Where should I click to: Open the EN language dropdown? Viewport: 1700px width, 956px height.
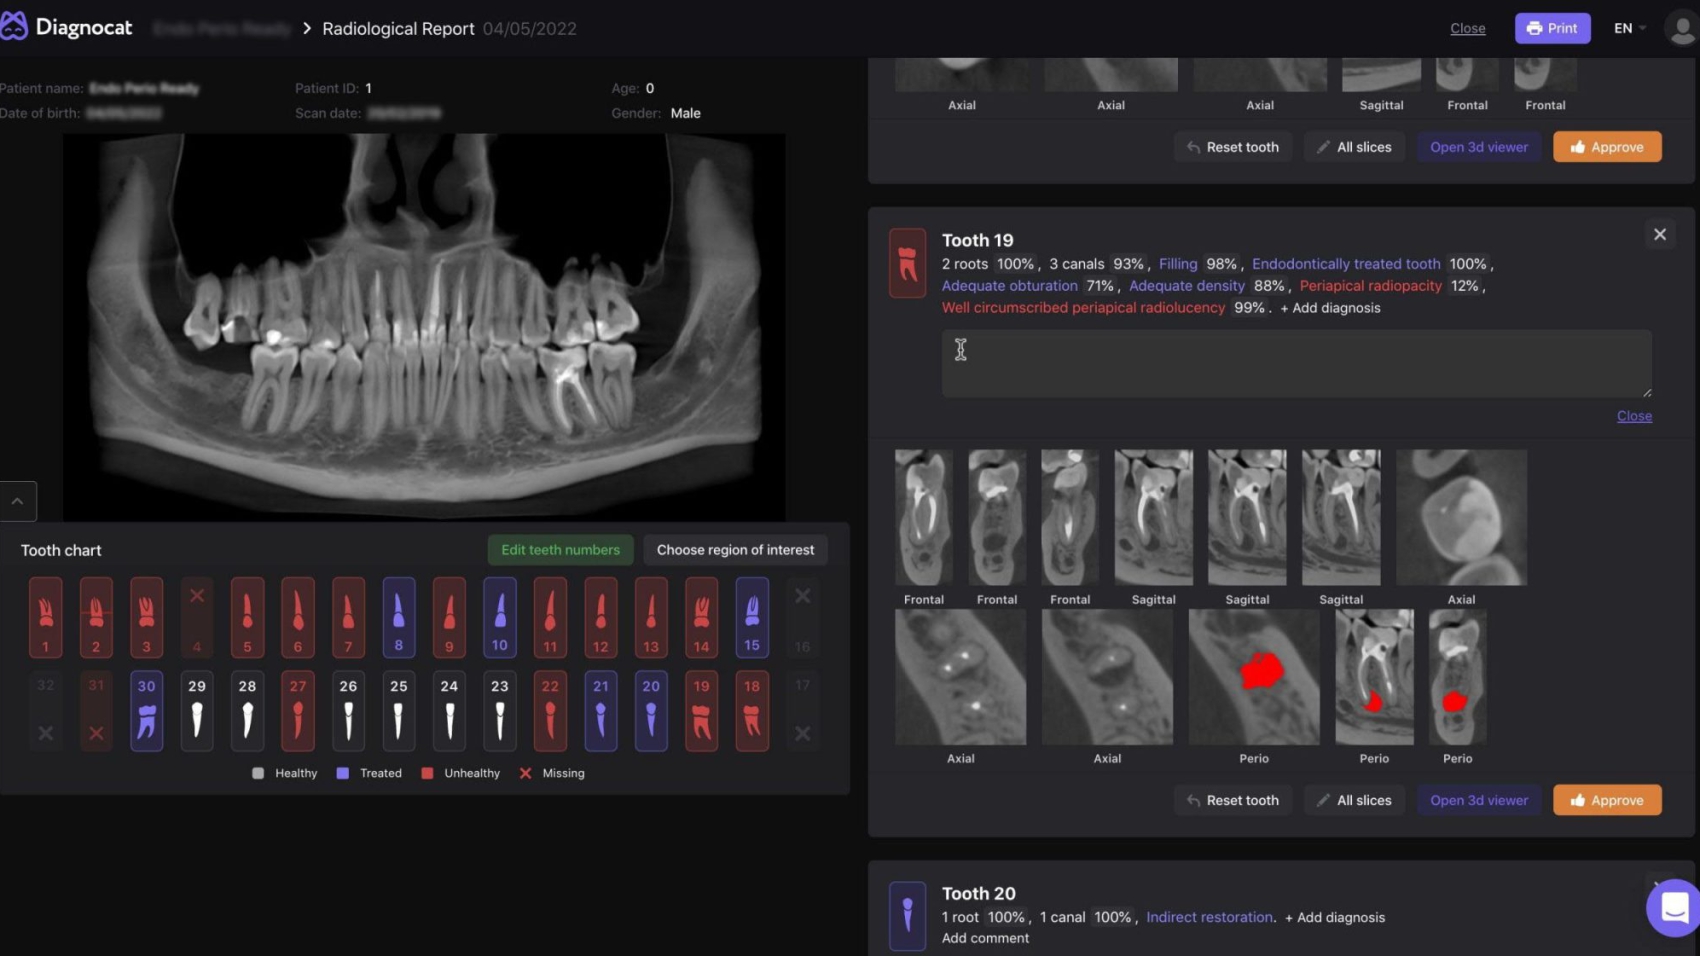[x=1629, y=28]
